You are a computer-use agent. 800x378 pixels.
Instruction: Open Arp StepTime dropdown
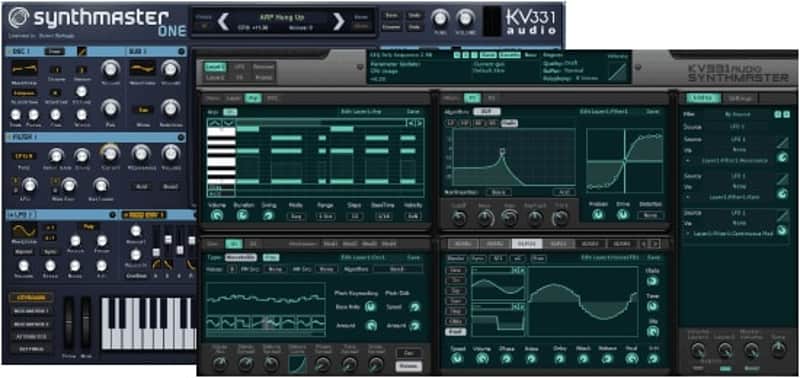tap(384, 216)
